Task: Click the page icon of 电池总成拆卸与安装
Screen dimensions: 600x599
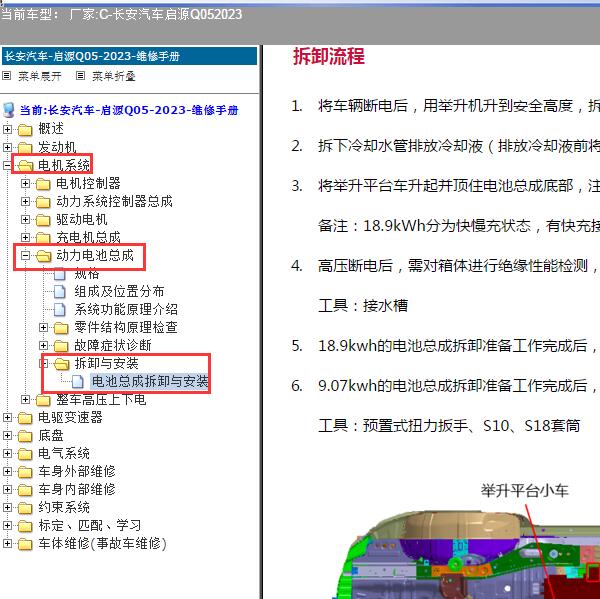Action: coord(78,382)
